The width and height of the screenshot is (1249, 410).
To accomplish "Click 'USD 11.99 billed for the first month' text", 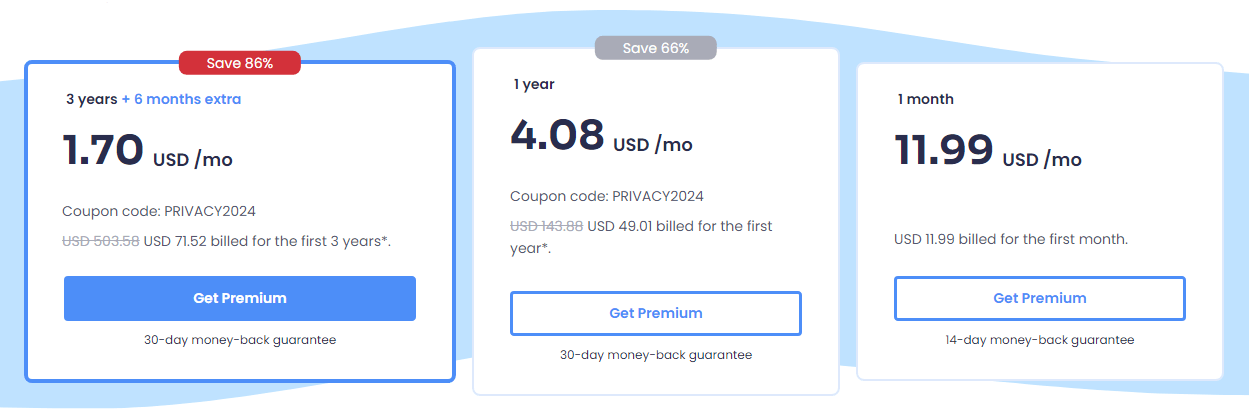I will coord(1011,239).
